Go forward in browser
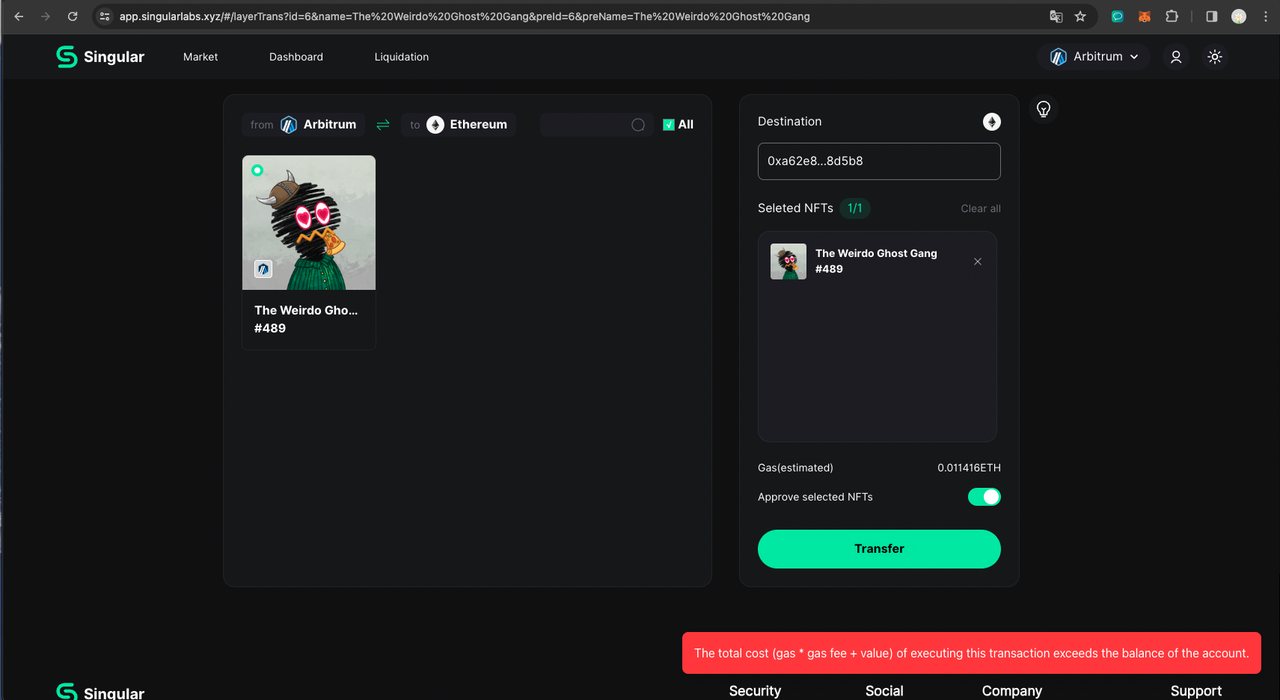Screen dimensions: 1280x700 (x=45, y=17)
